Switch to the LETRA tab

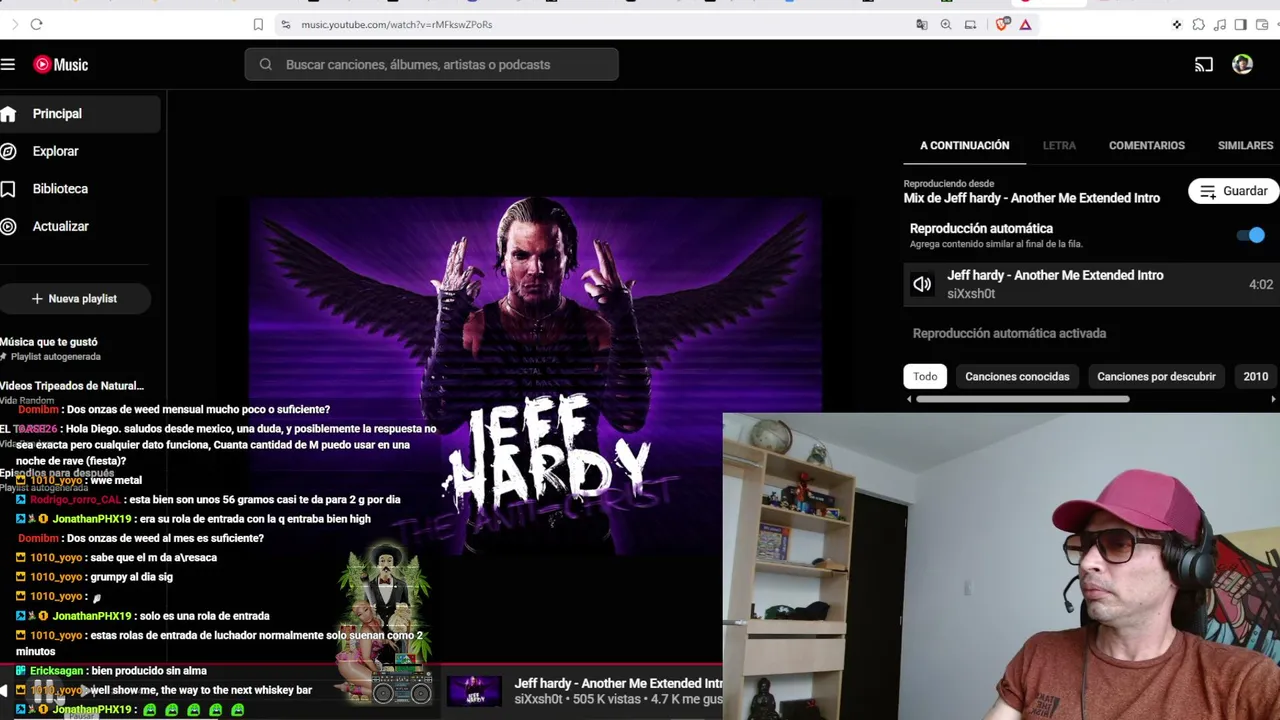(1059, 146)
